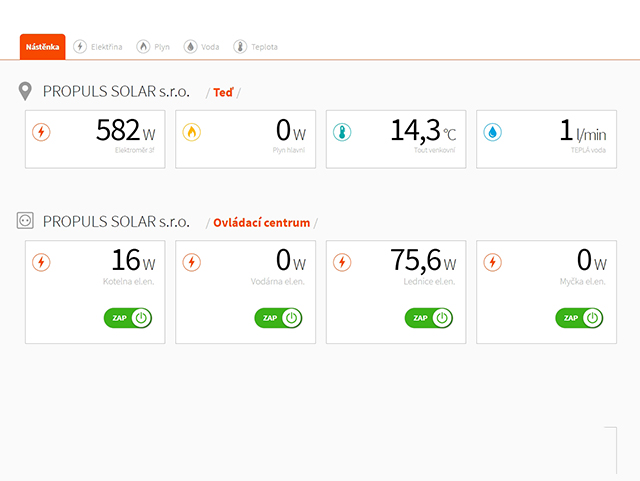Go to the Voda tab
The width and height of the screenshot is (640, 481).
[204, 46]
